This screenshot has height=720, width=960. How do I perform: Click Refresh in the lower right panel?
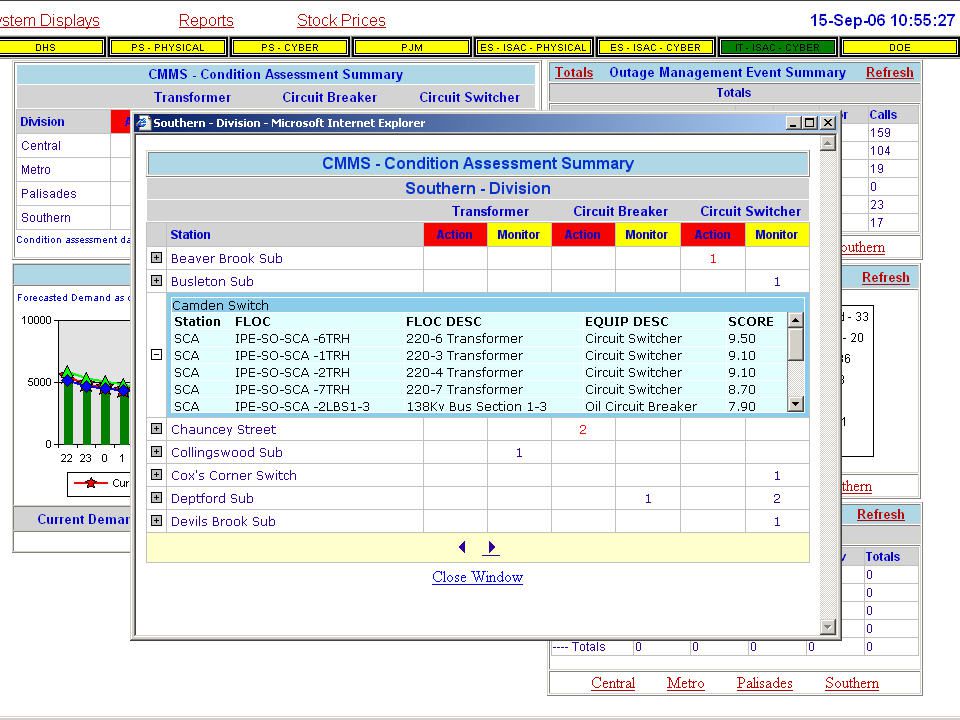[x=880, y=514]
